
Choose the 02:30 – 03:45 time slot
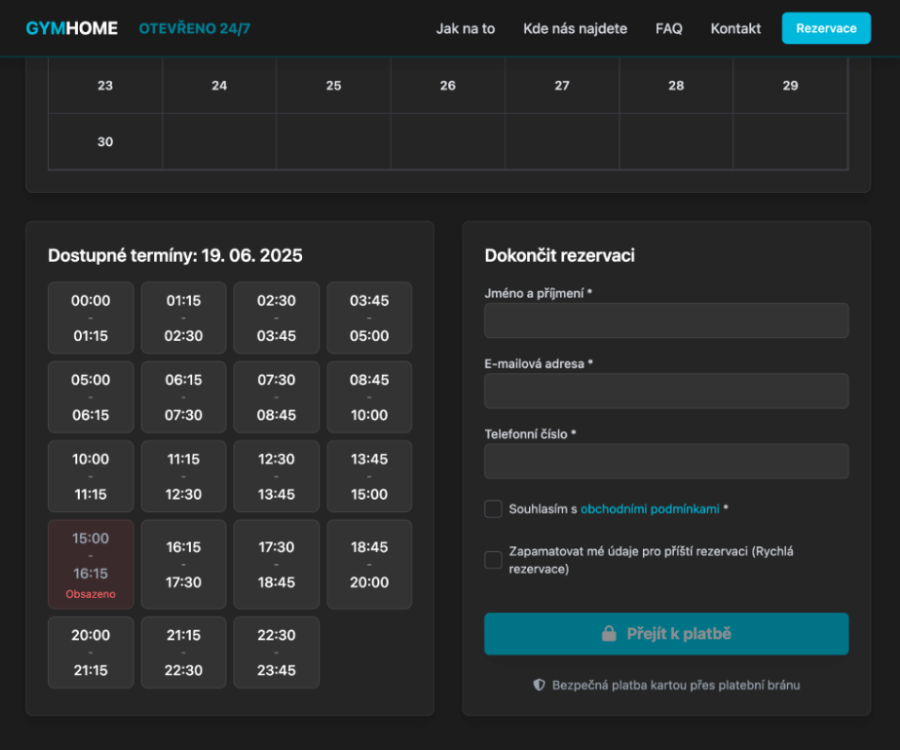[x=276, y=318]
